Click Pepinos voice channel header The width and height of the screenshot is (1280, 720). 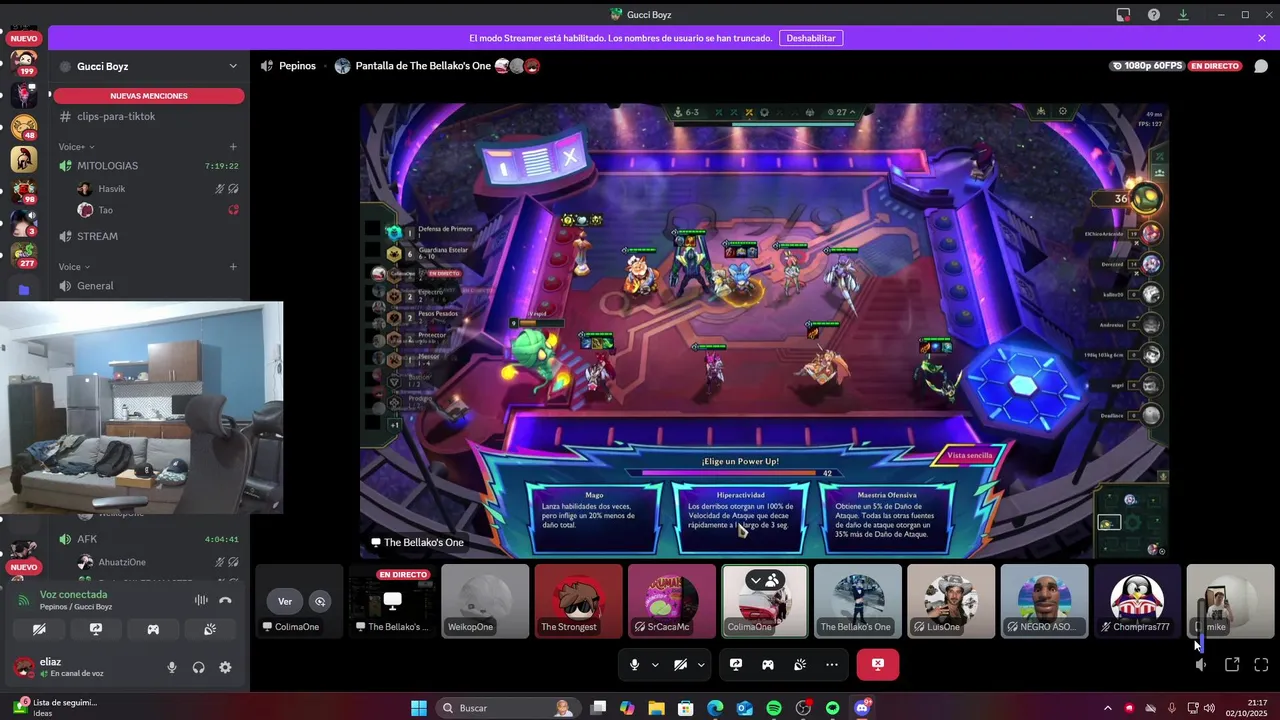point(288,66)
